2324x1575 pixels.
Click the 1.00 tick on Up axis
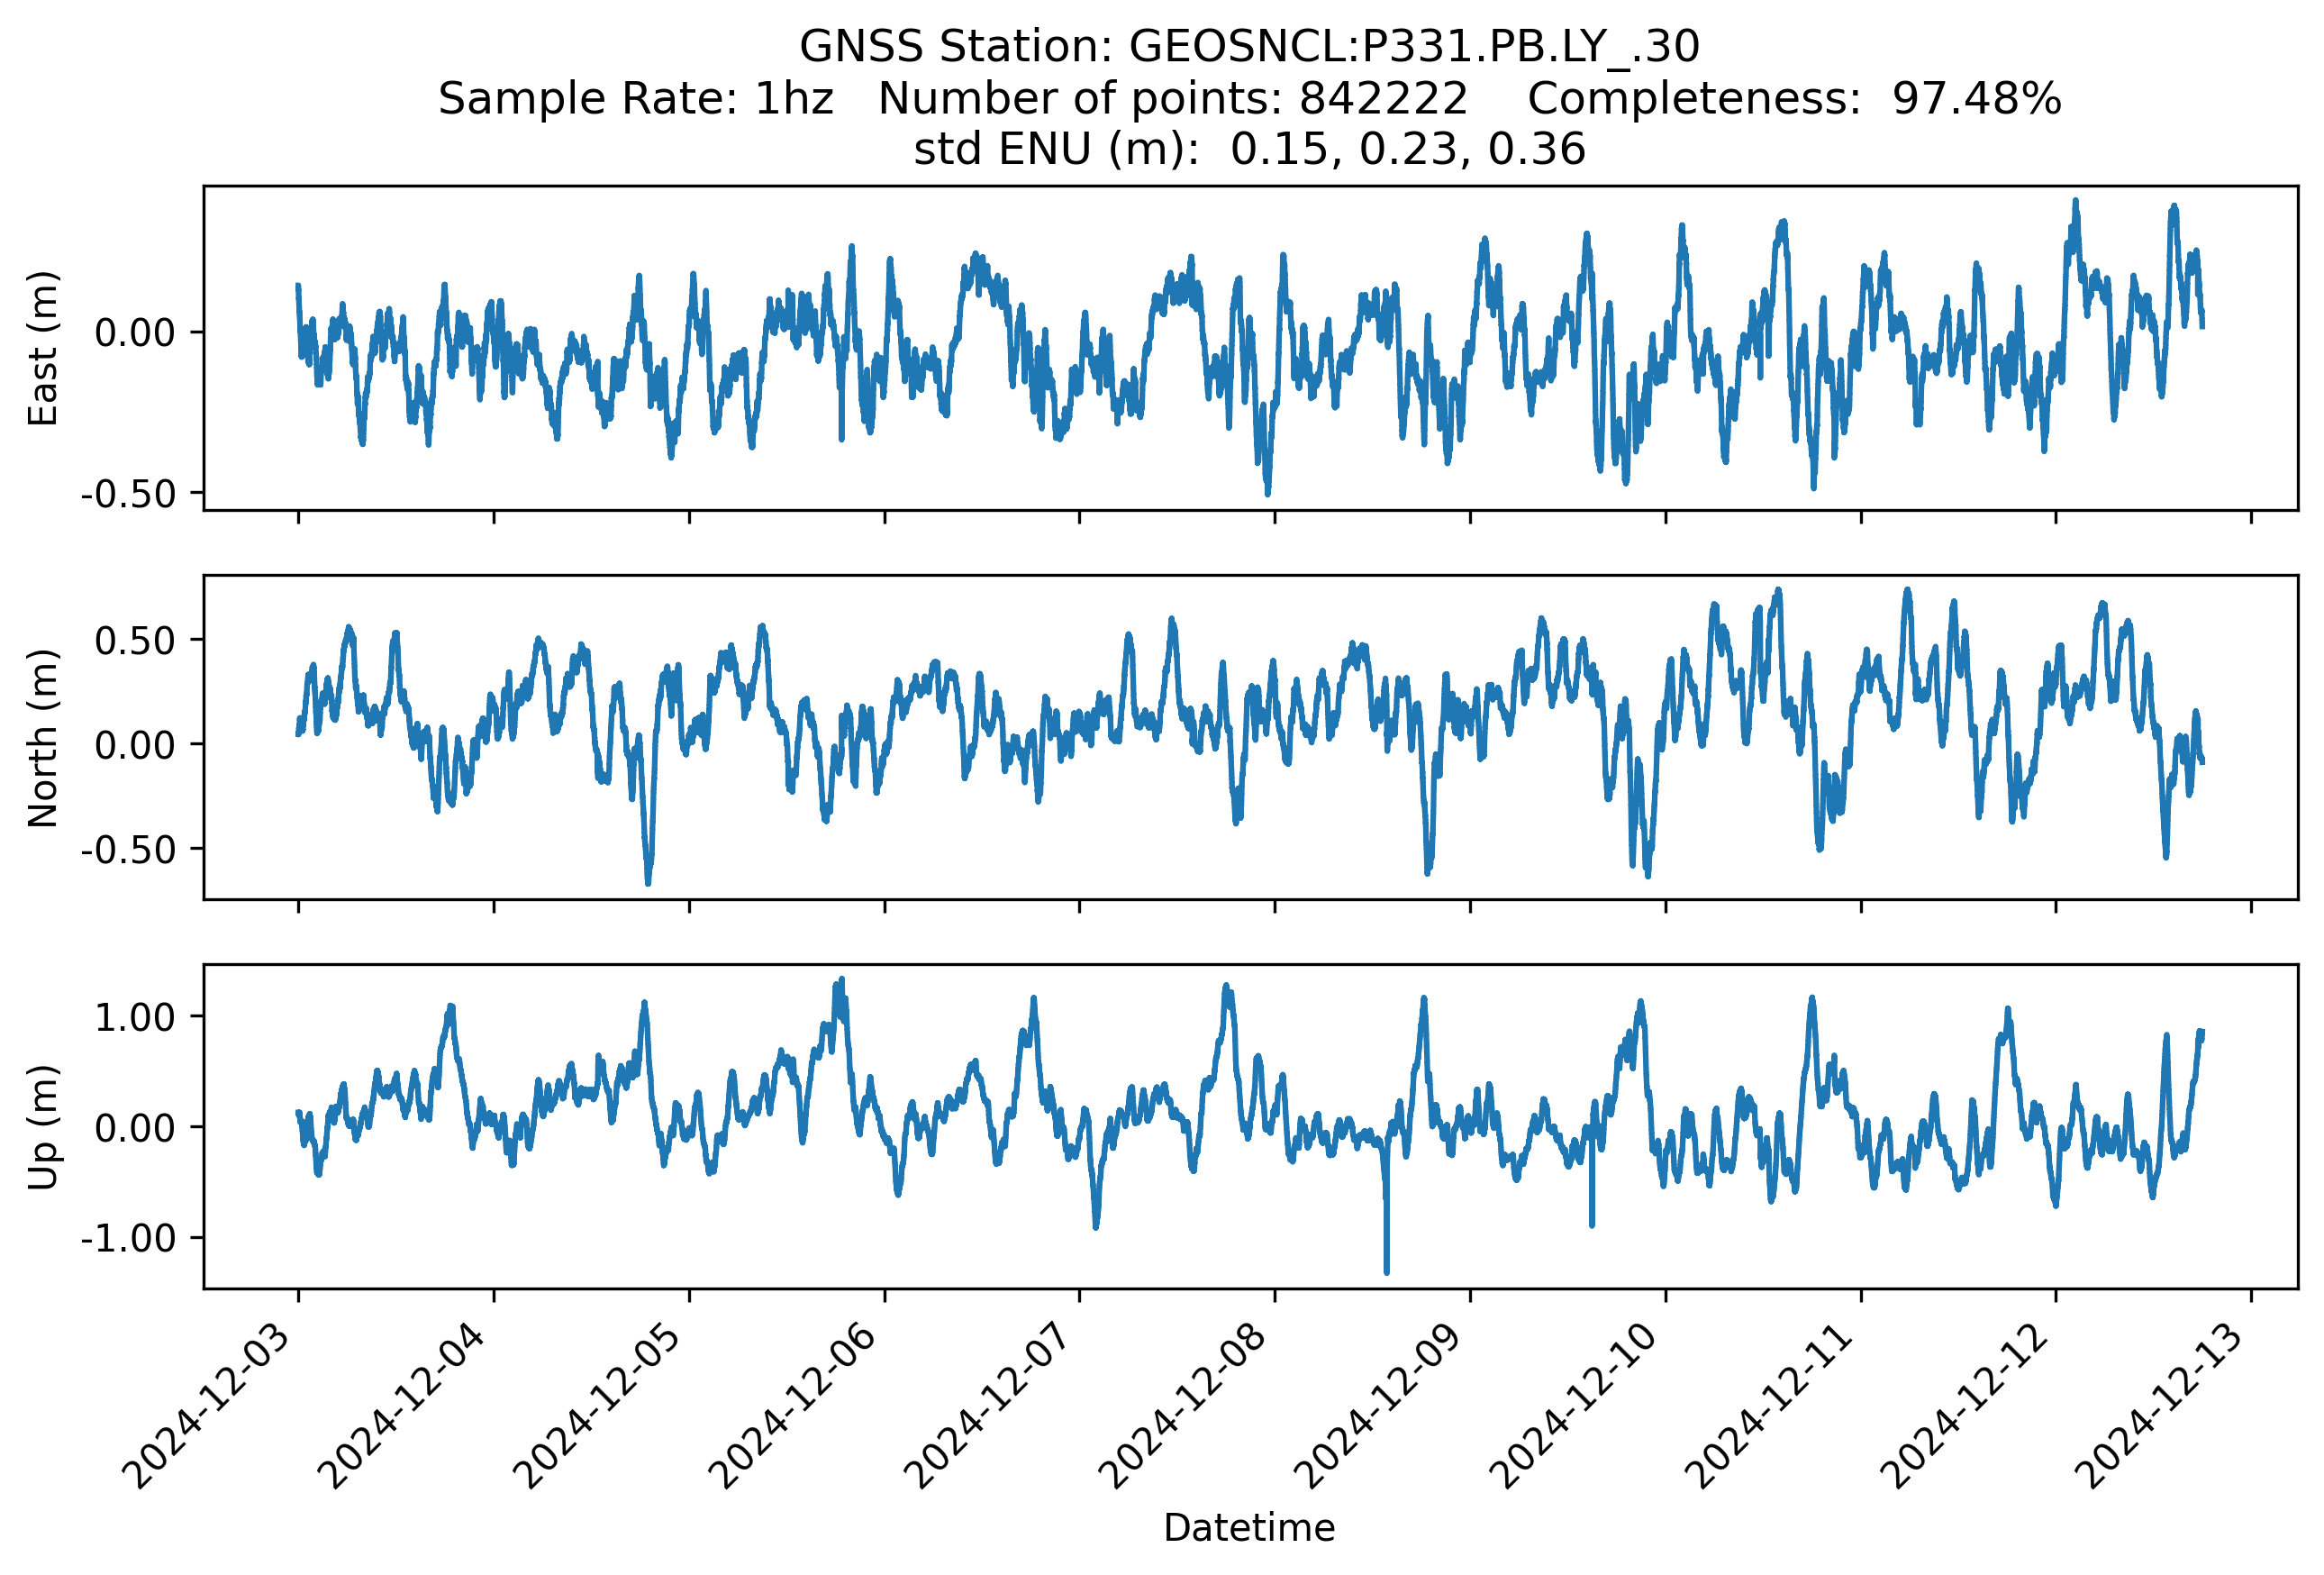tap(135, 1017)
